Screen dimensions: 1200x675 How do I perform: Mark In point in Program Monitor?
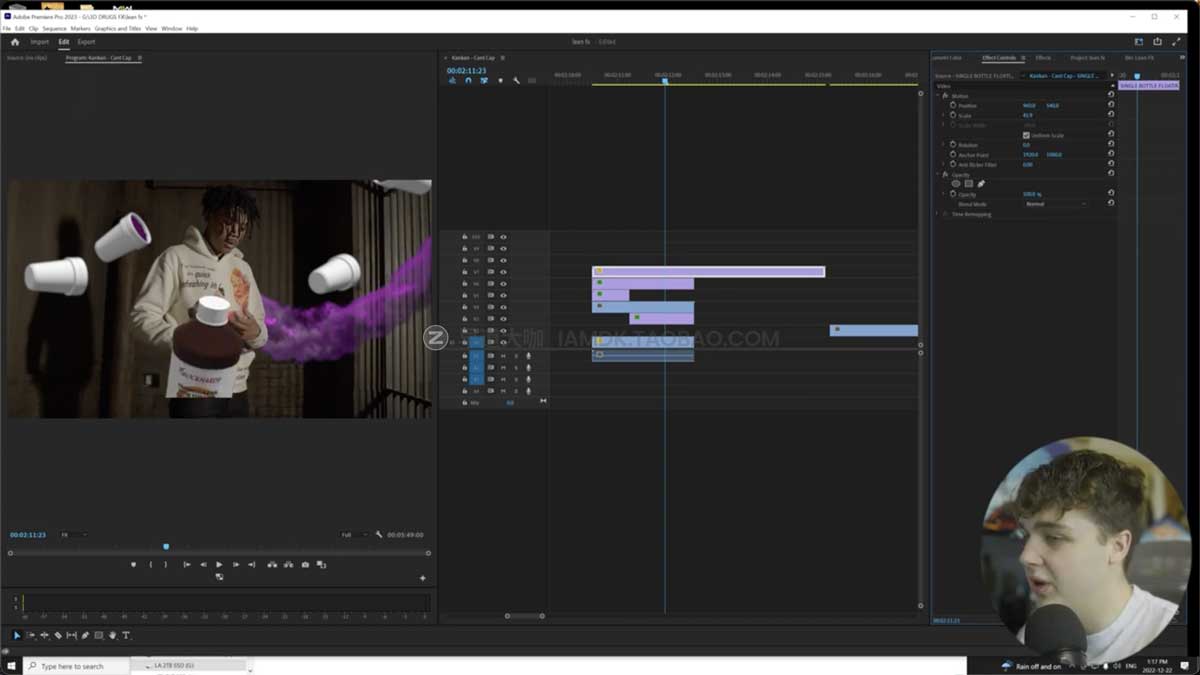click(x=151, y=565)
